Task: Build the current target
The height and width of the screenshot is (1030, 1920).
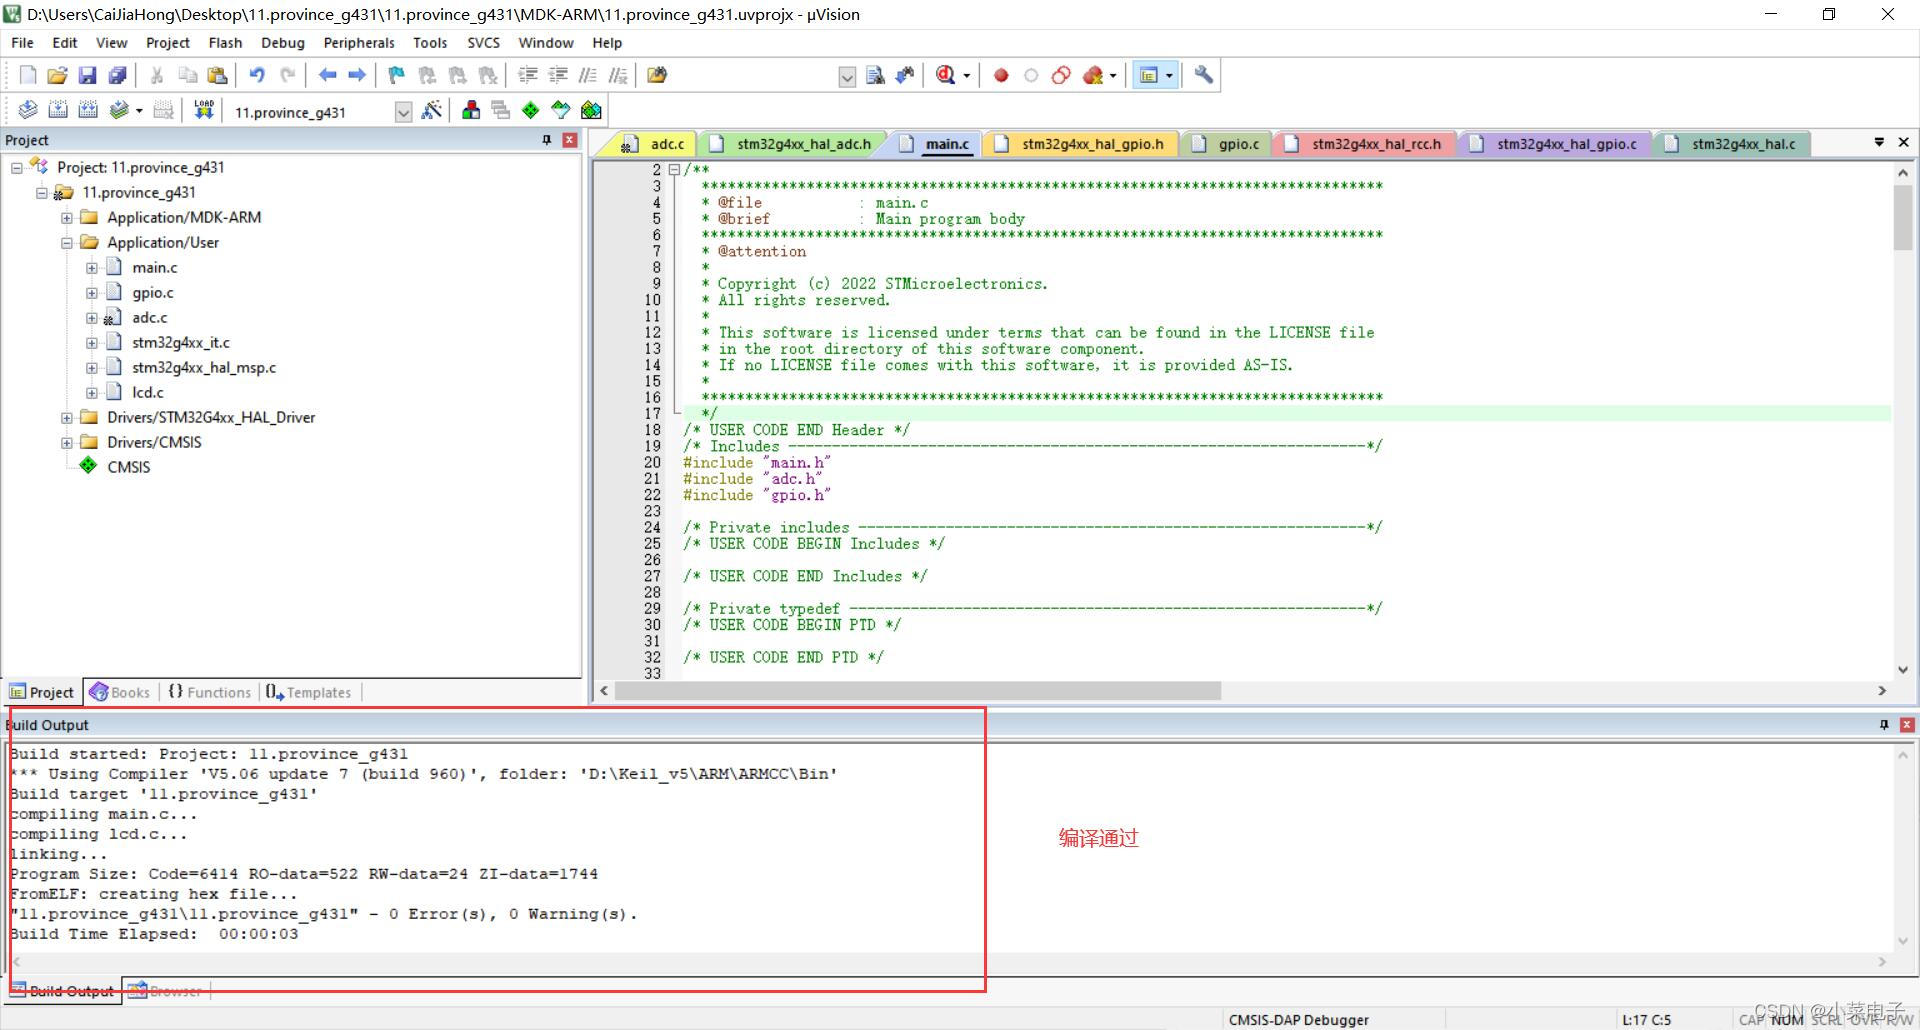Action: (x=58, y=110)
